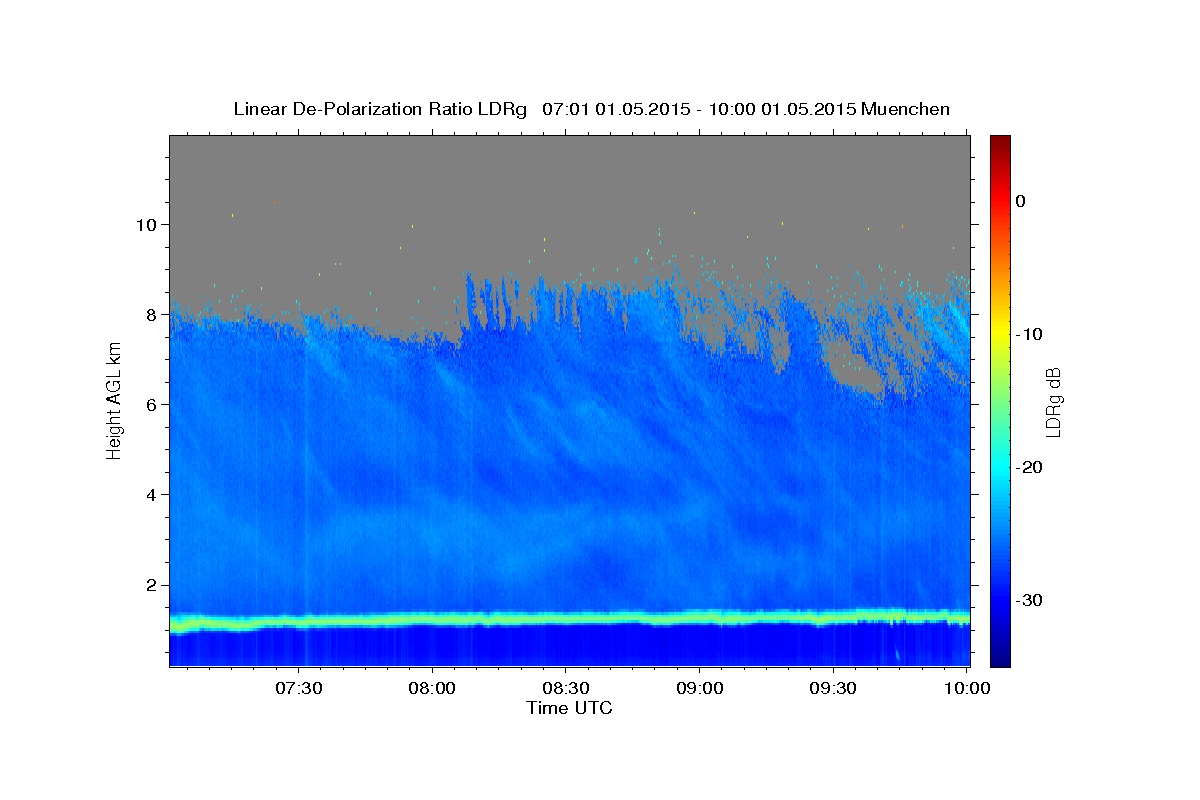Viewport: 1200px width, 800px height.
Task: Click the colorbar value -10
Action: 1028,334
